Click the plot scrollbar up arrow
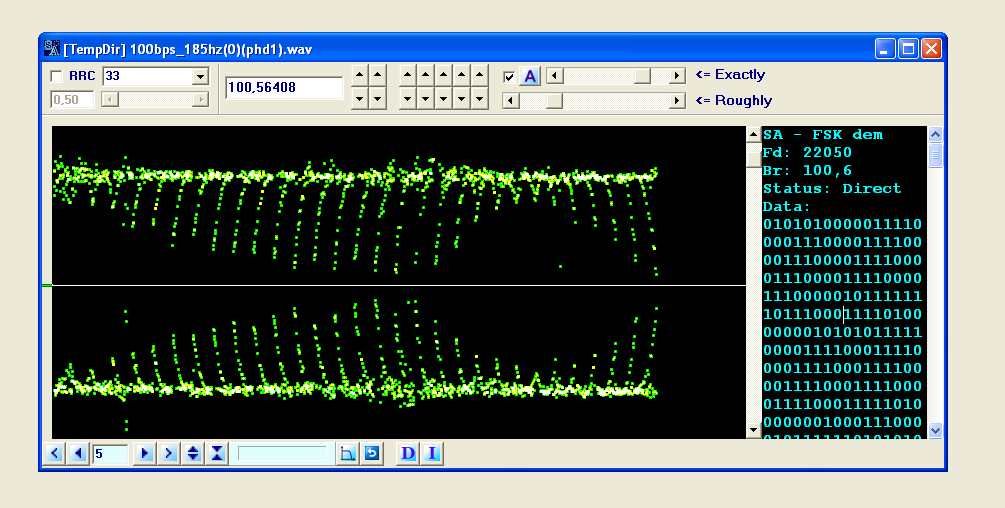Screen dimensions: 1005x508 [x=754, y=135]
